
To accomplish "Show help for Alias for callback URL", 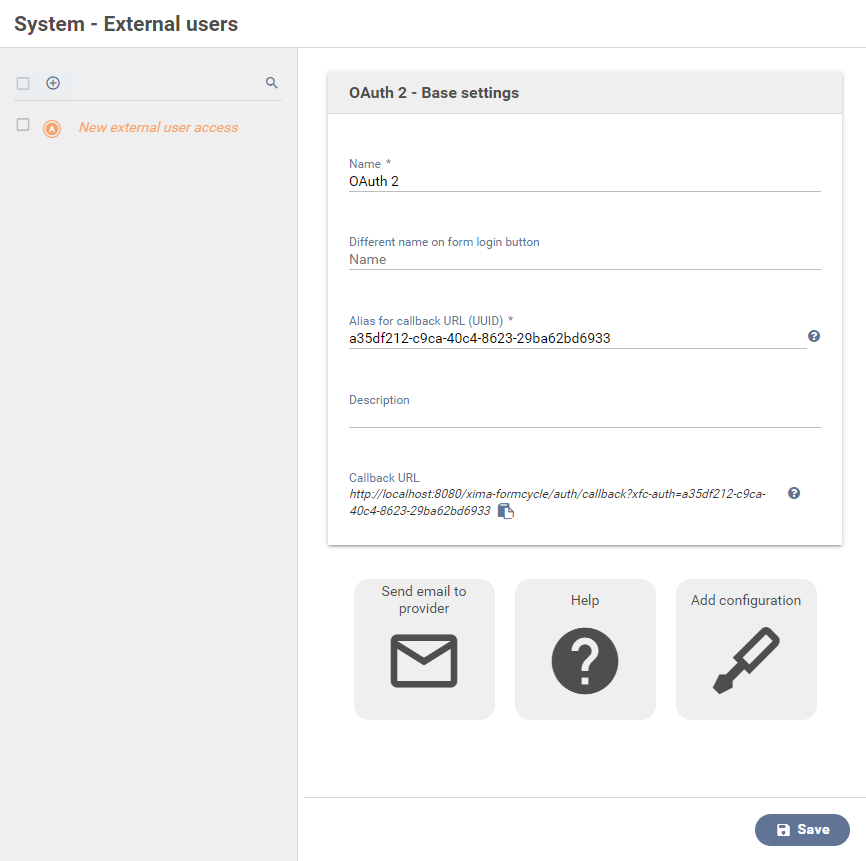I will pyautogui.click(x=814, y=336).
